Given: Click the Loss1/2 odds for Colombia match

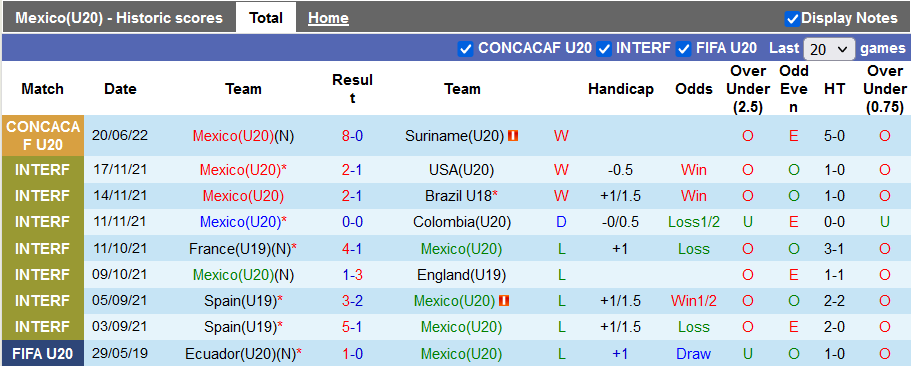Looking at the screenshot, I should [x=694, y=222].
